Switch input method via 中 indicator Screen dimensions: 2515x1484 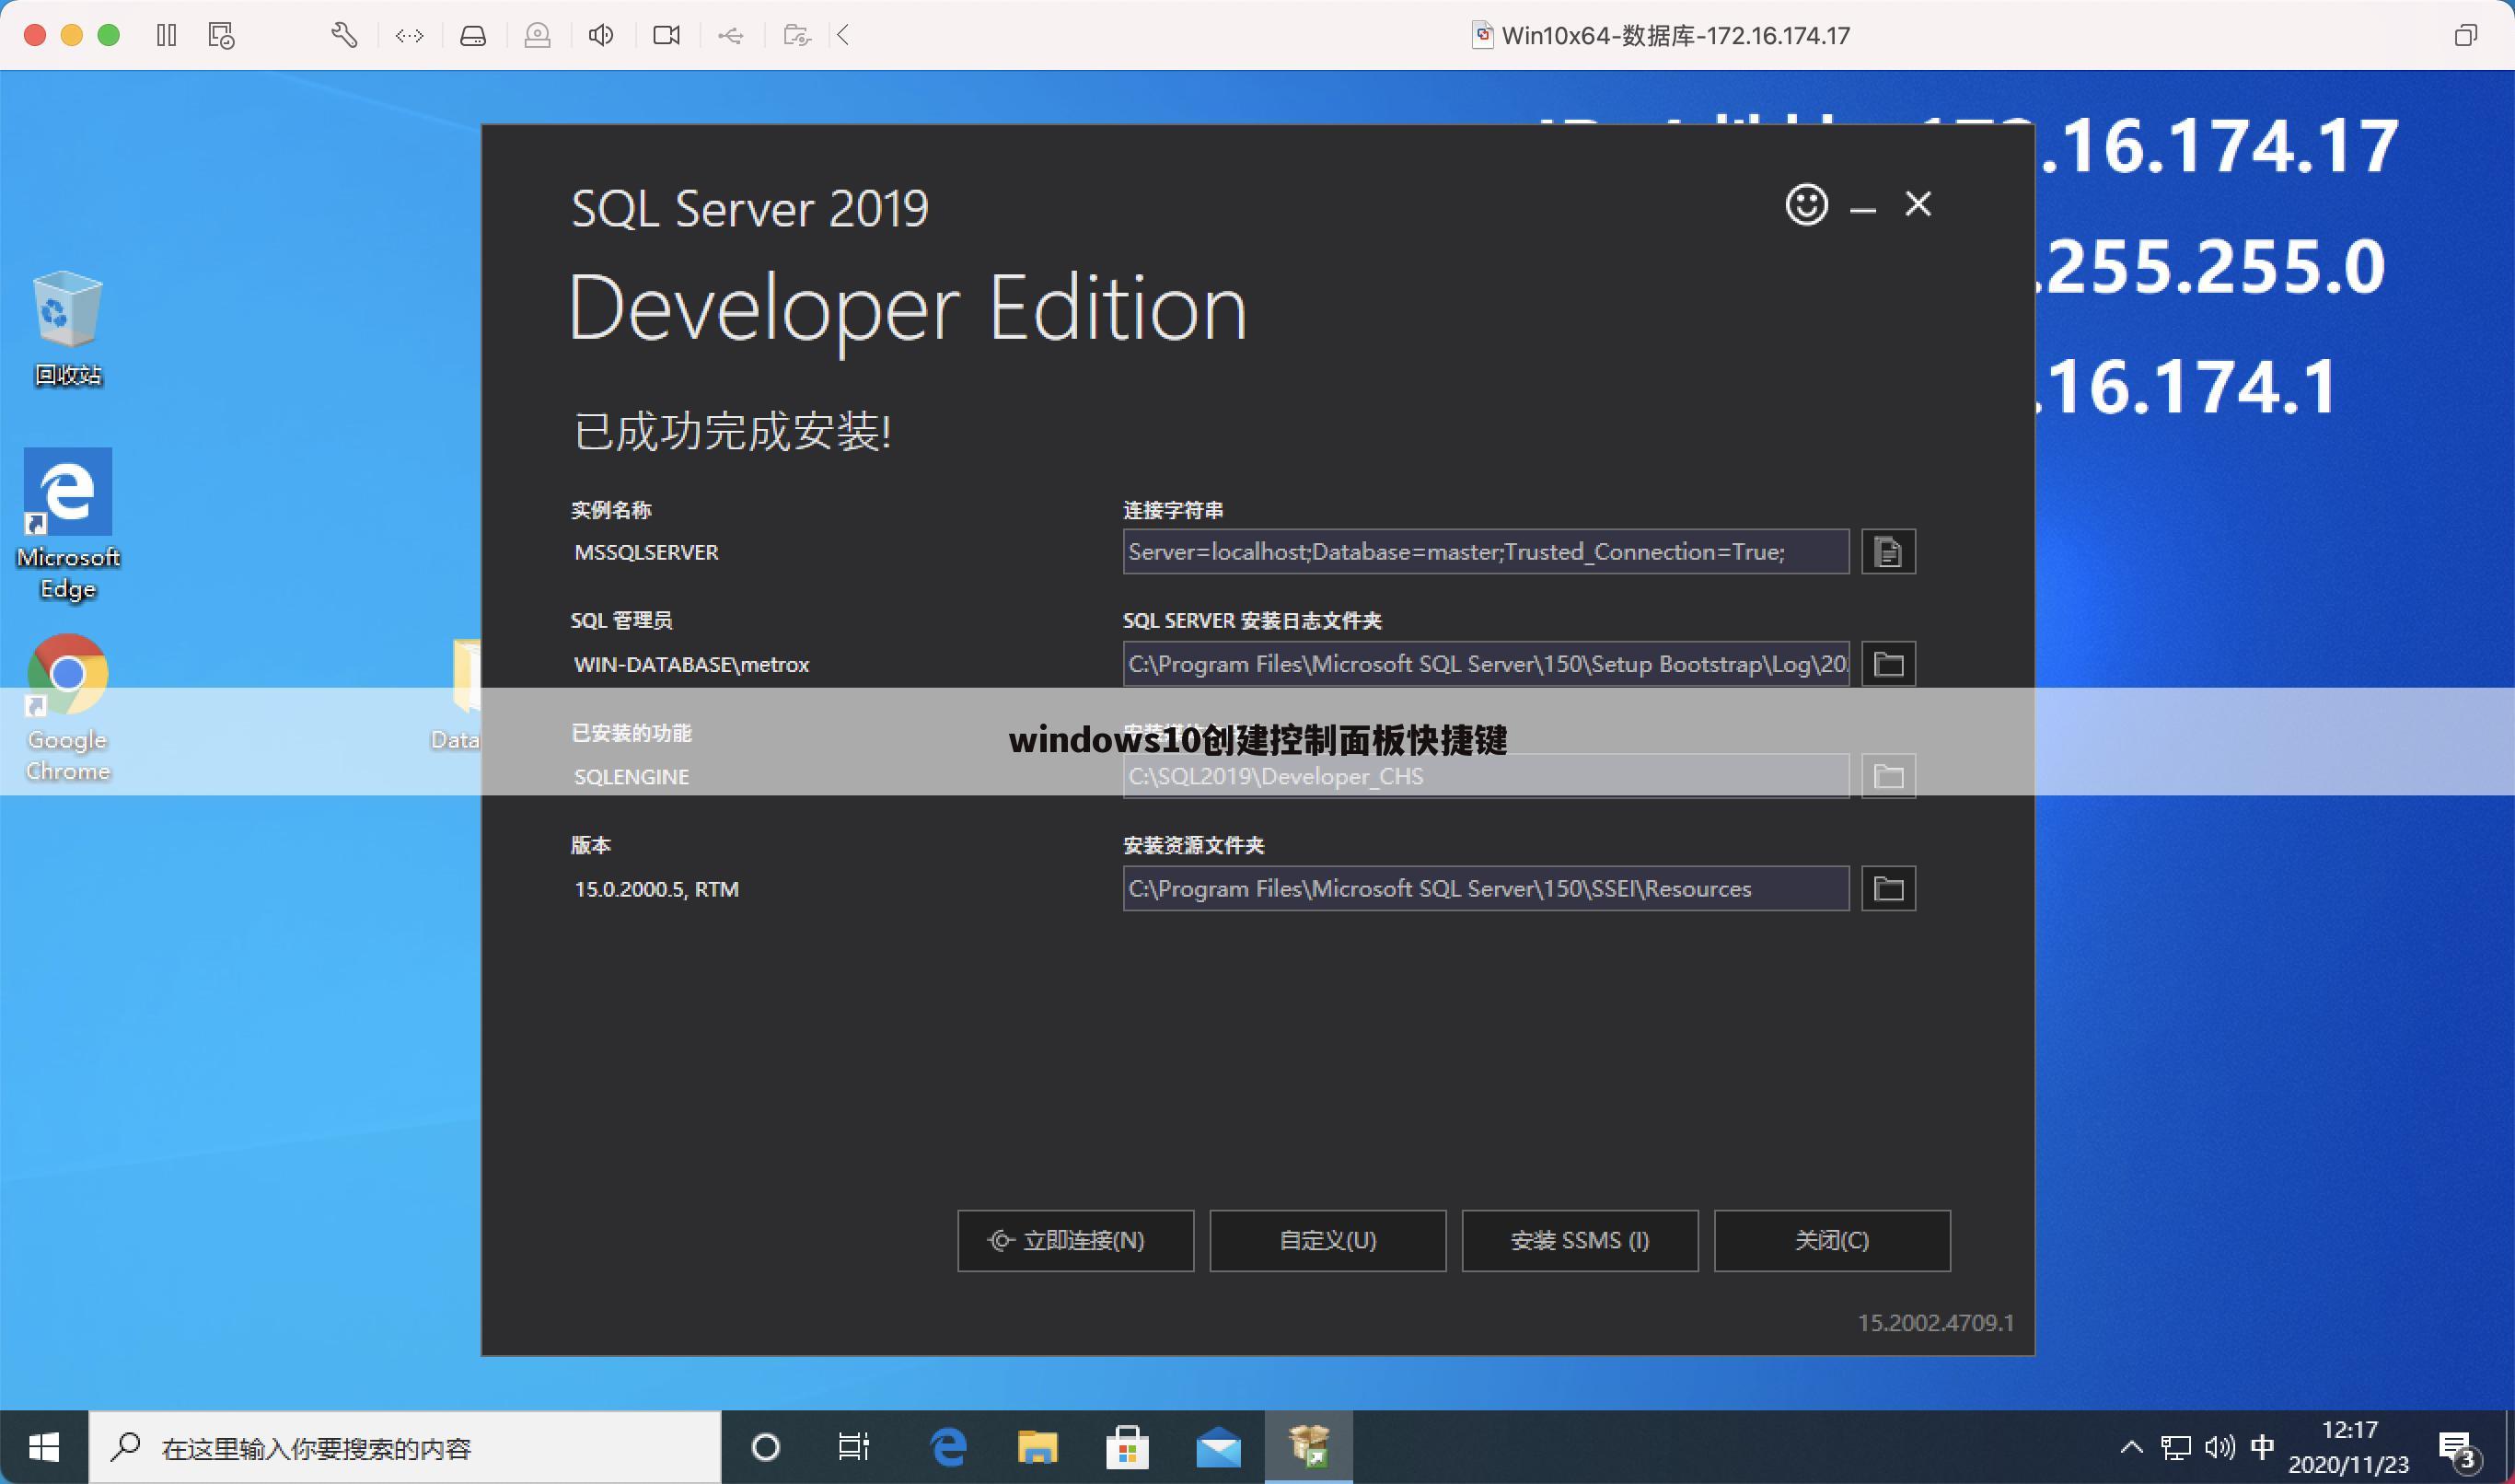point(2262,1447)
